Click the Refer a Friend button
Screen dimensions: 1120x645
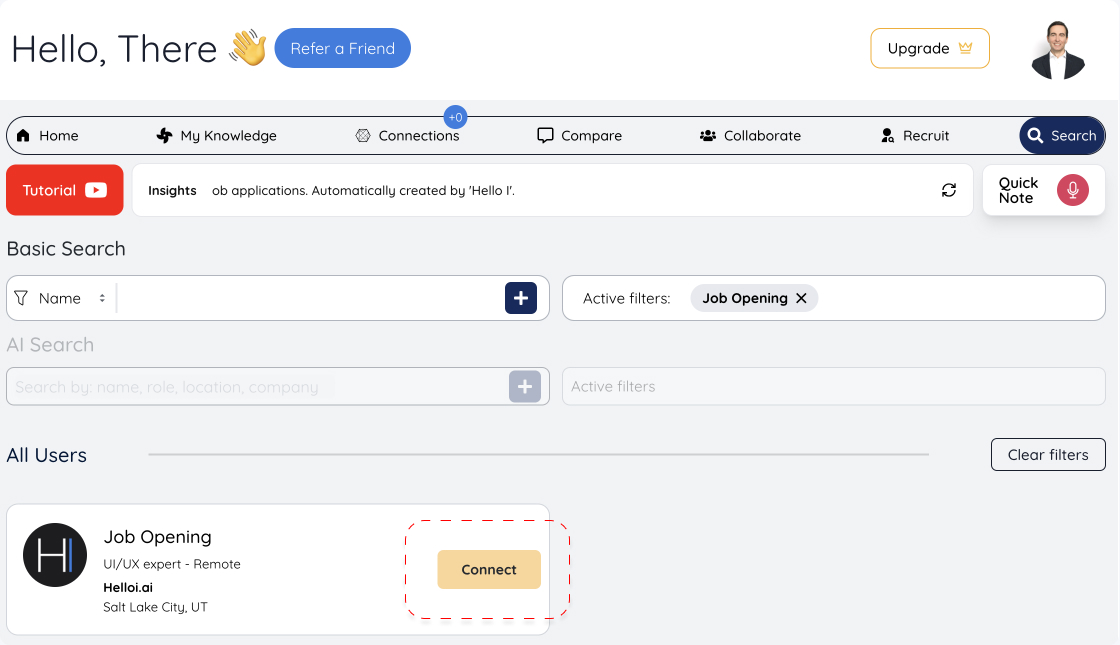pyautogui.click(x=342, y=47)
